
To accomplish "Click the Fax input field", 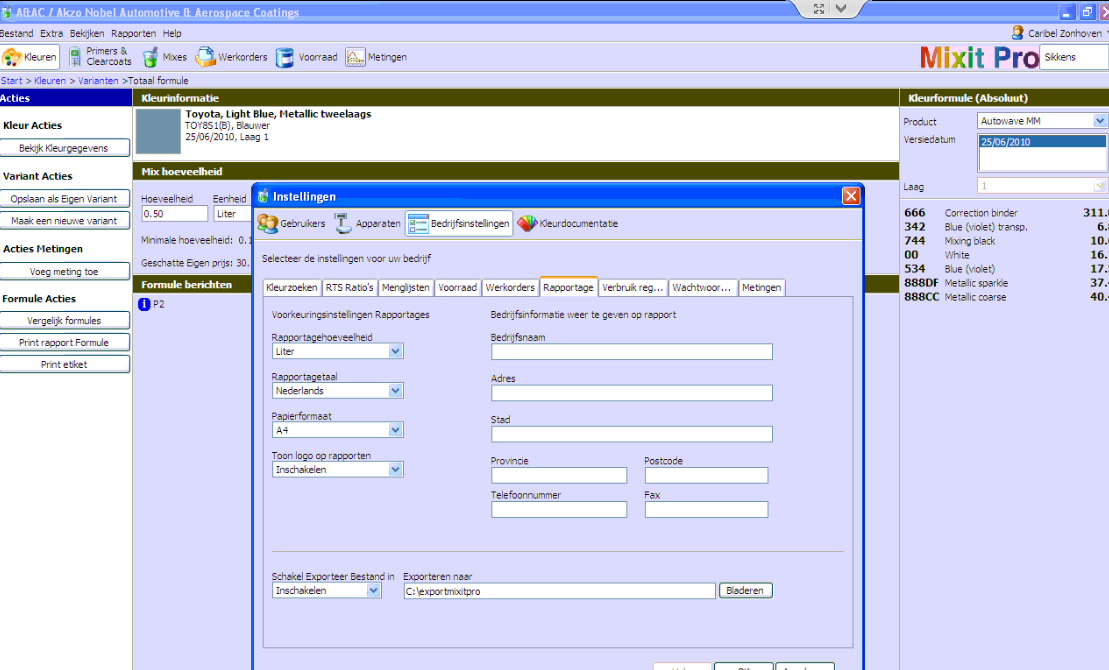I will click(x=706, y=509).
